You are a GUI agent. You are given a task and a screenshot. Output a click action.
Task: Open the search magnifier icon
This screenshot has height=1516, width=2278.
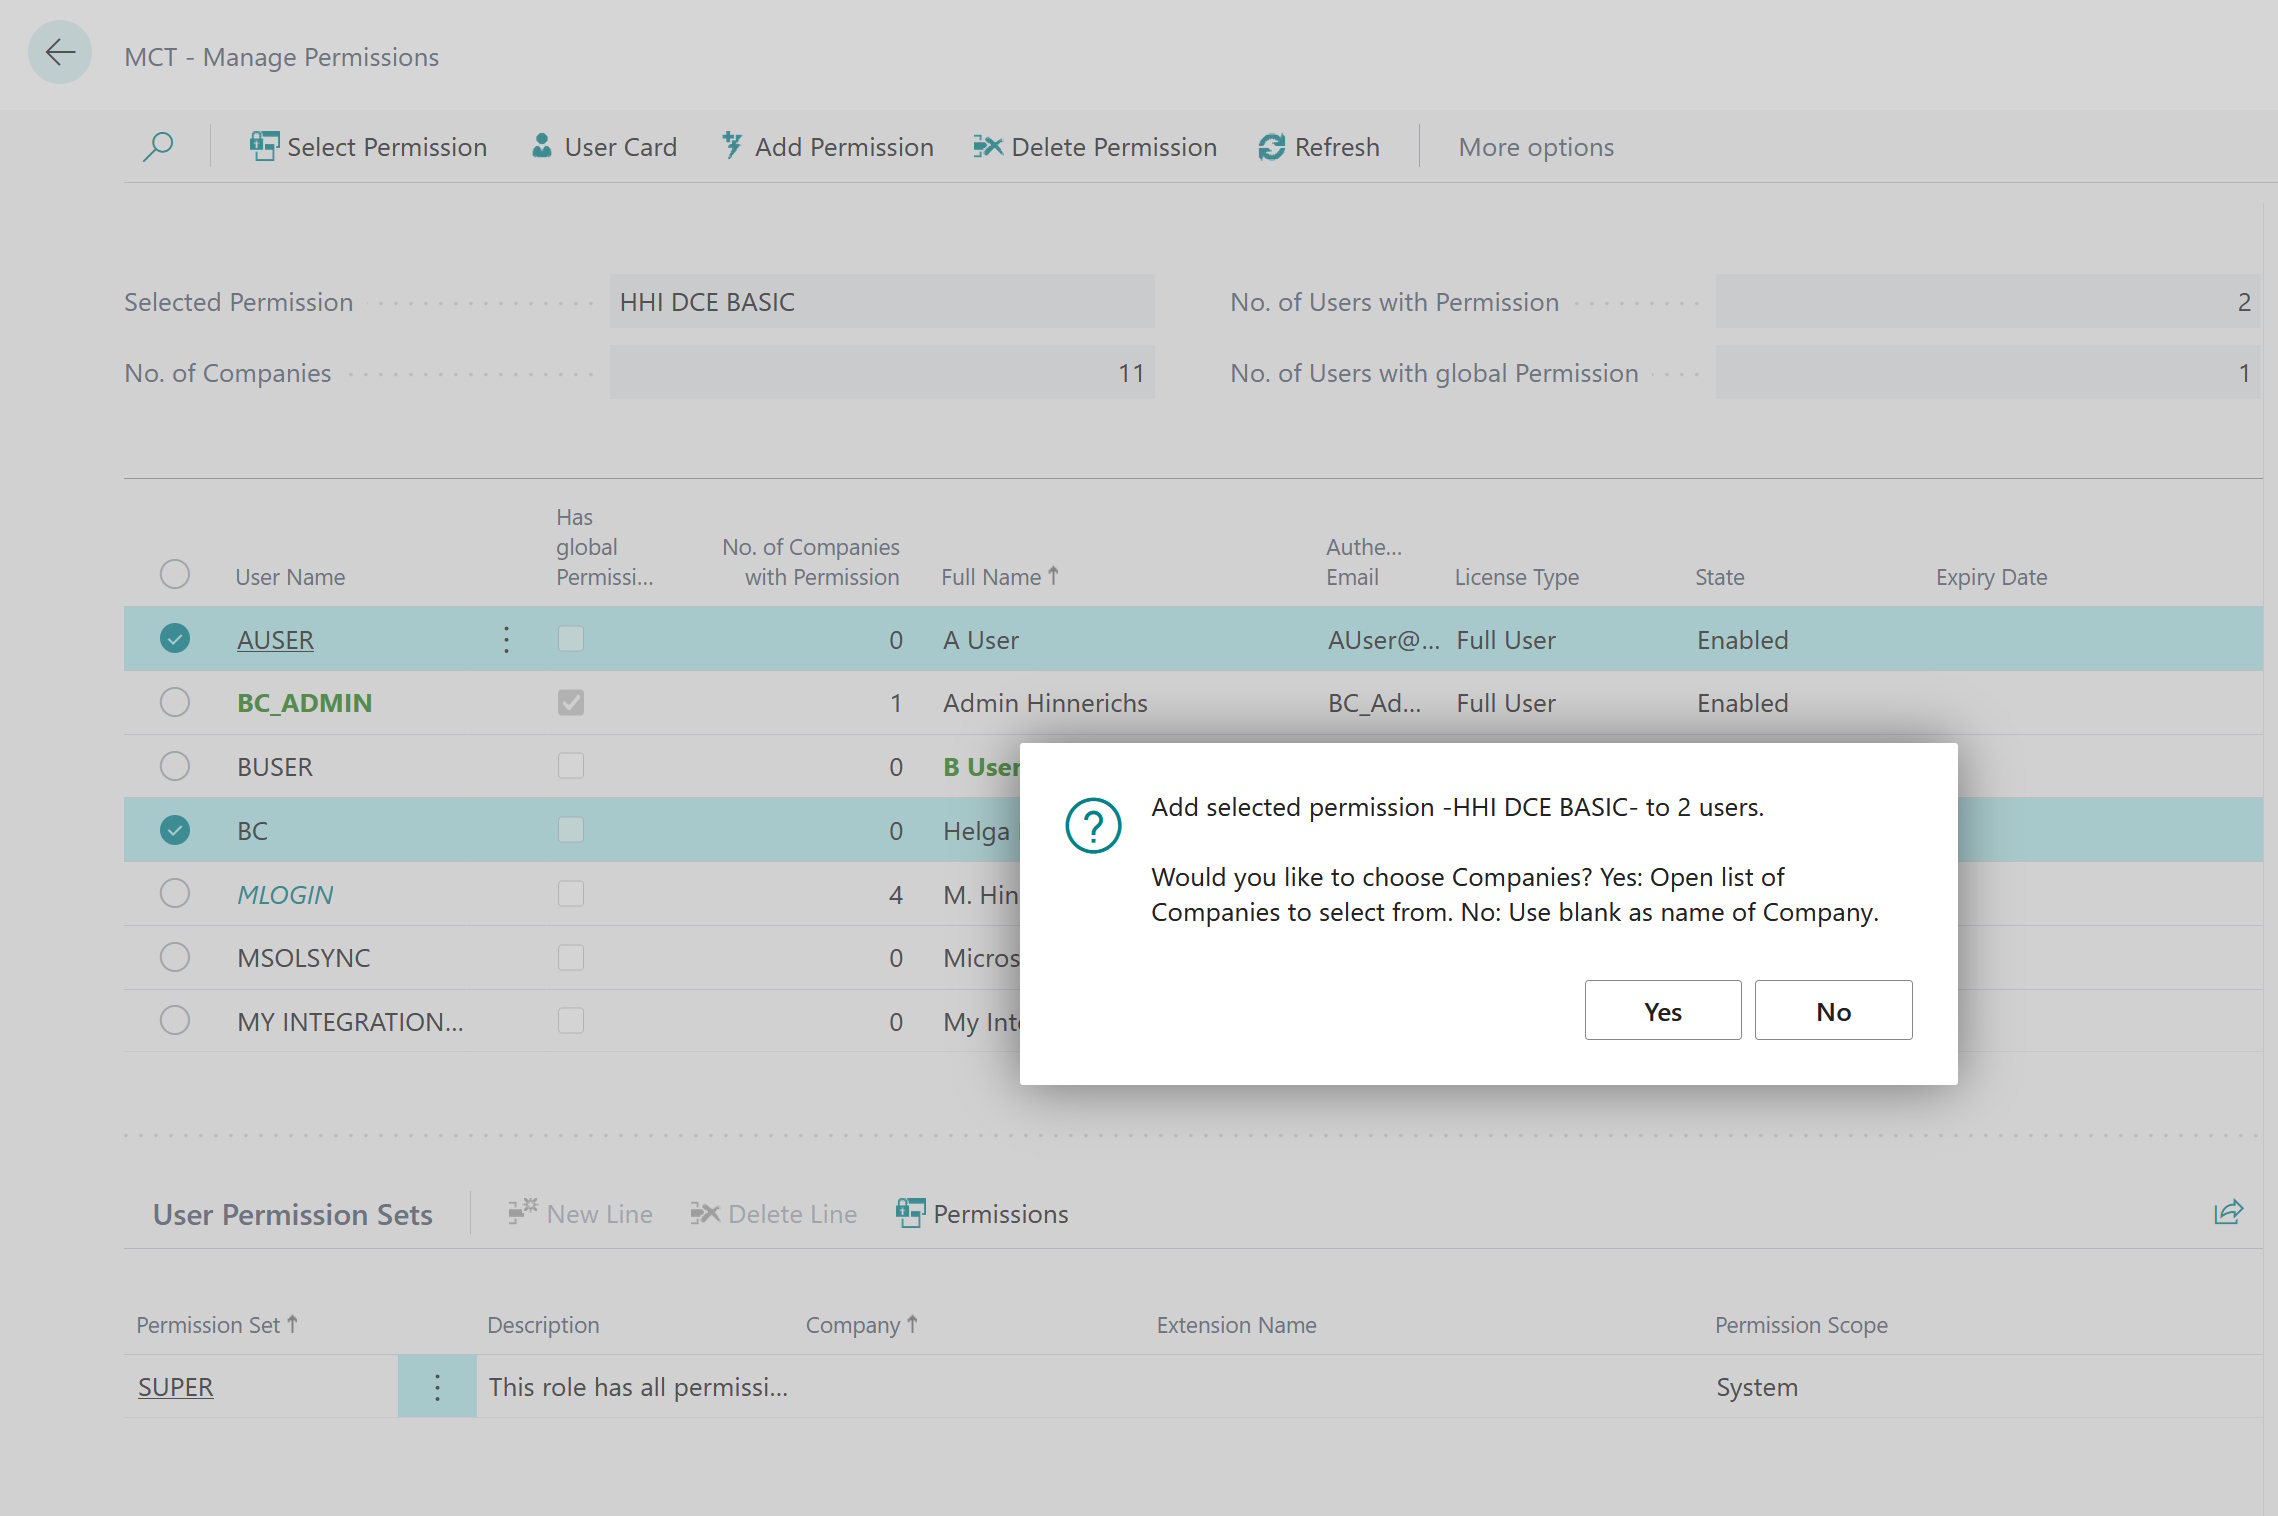click(158, 147)
